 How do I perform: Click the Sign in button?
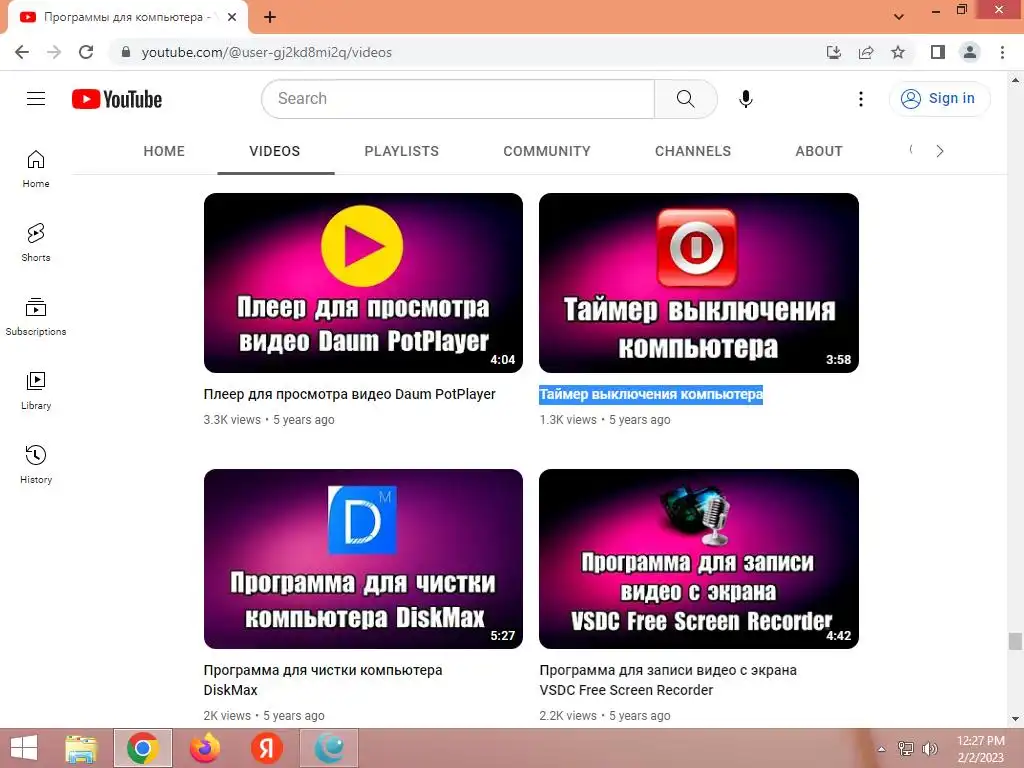point(939,99)
